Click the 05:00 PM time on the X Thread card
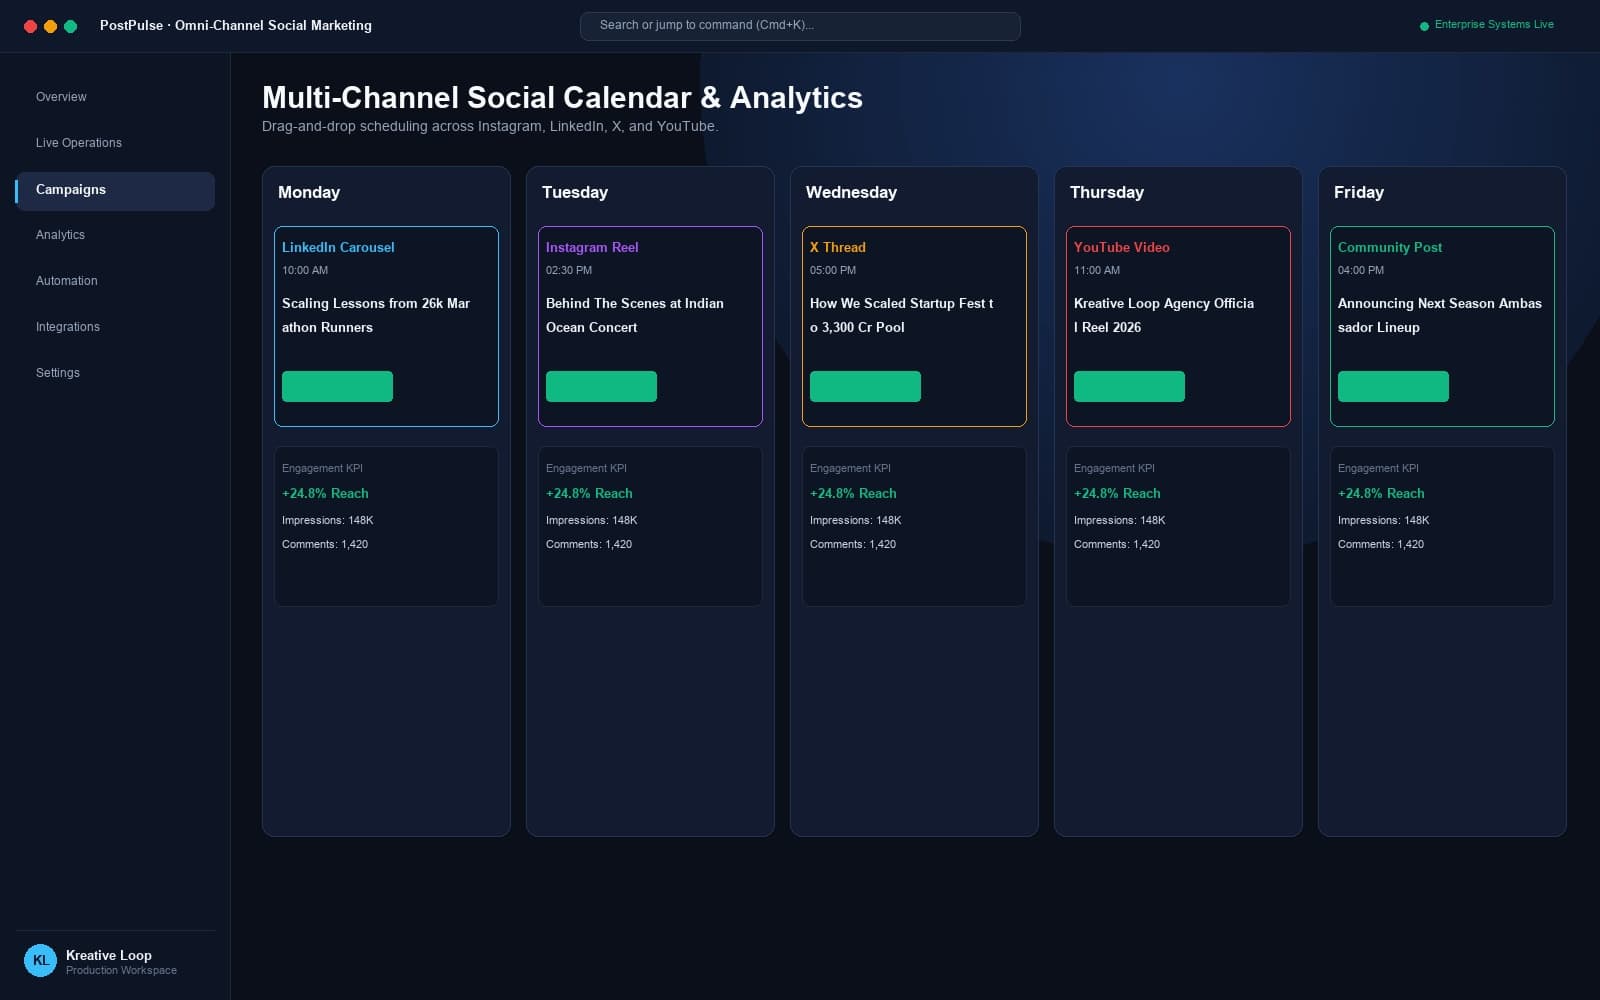1600x1000 pixels. [x=833, y=270]
